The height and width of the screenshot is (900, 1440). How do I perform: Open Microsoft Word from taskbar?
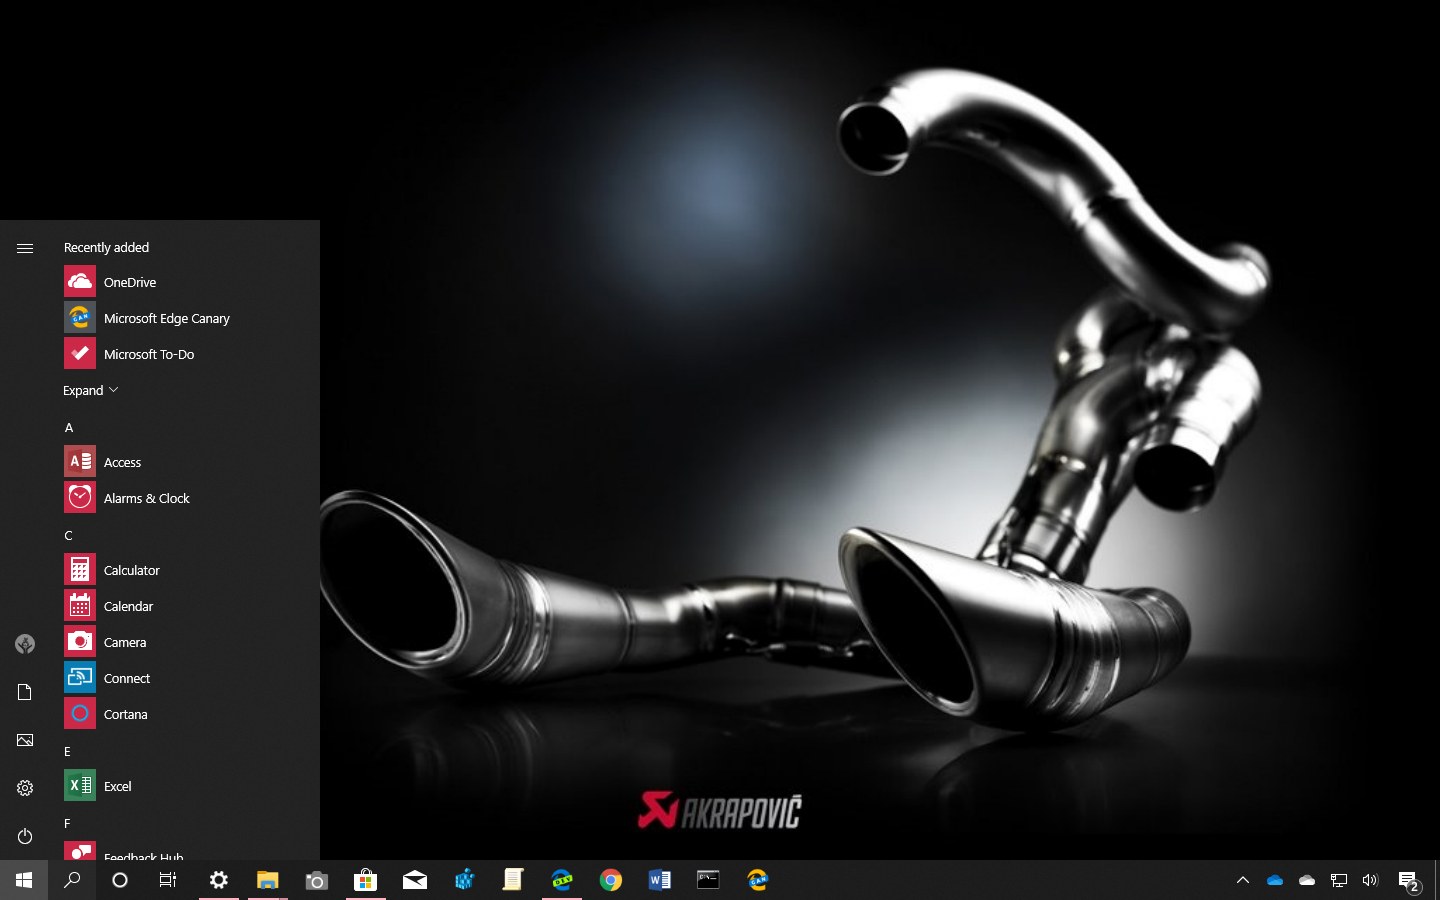click(x=659, y=880)
